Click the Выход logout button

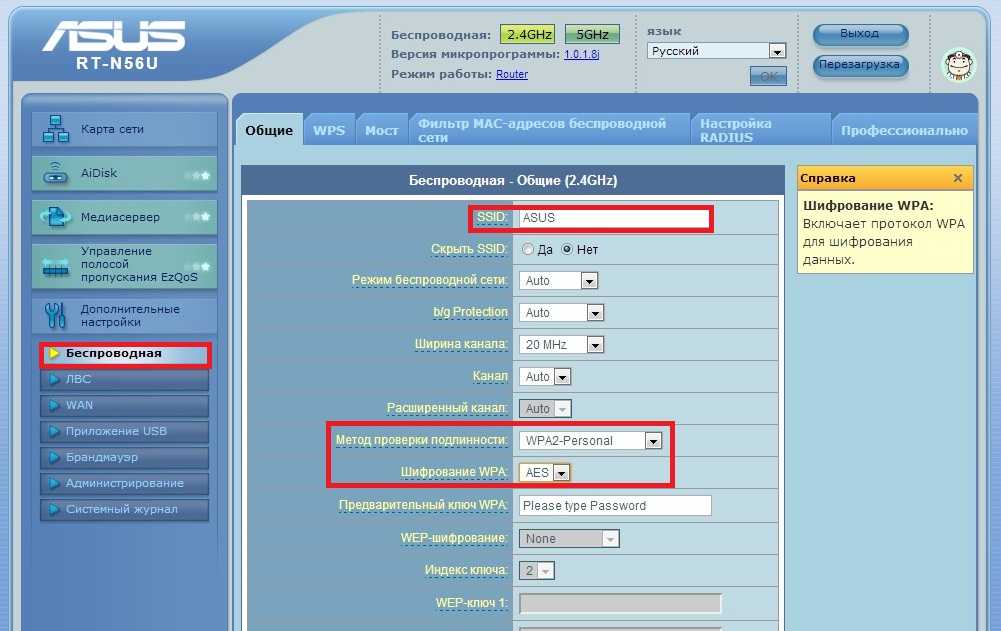(860, 34)
